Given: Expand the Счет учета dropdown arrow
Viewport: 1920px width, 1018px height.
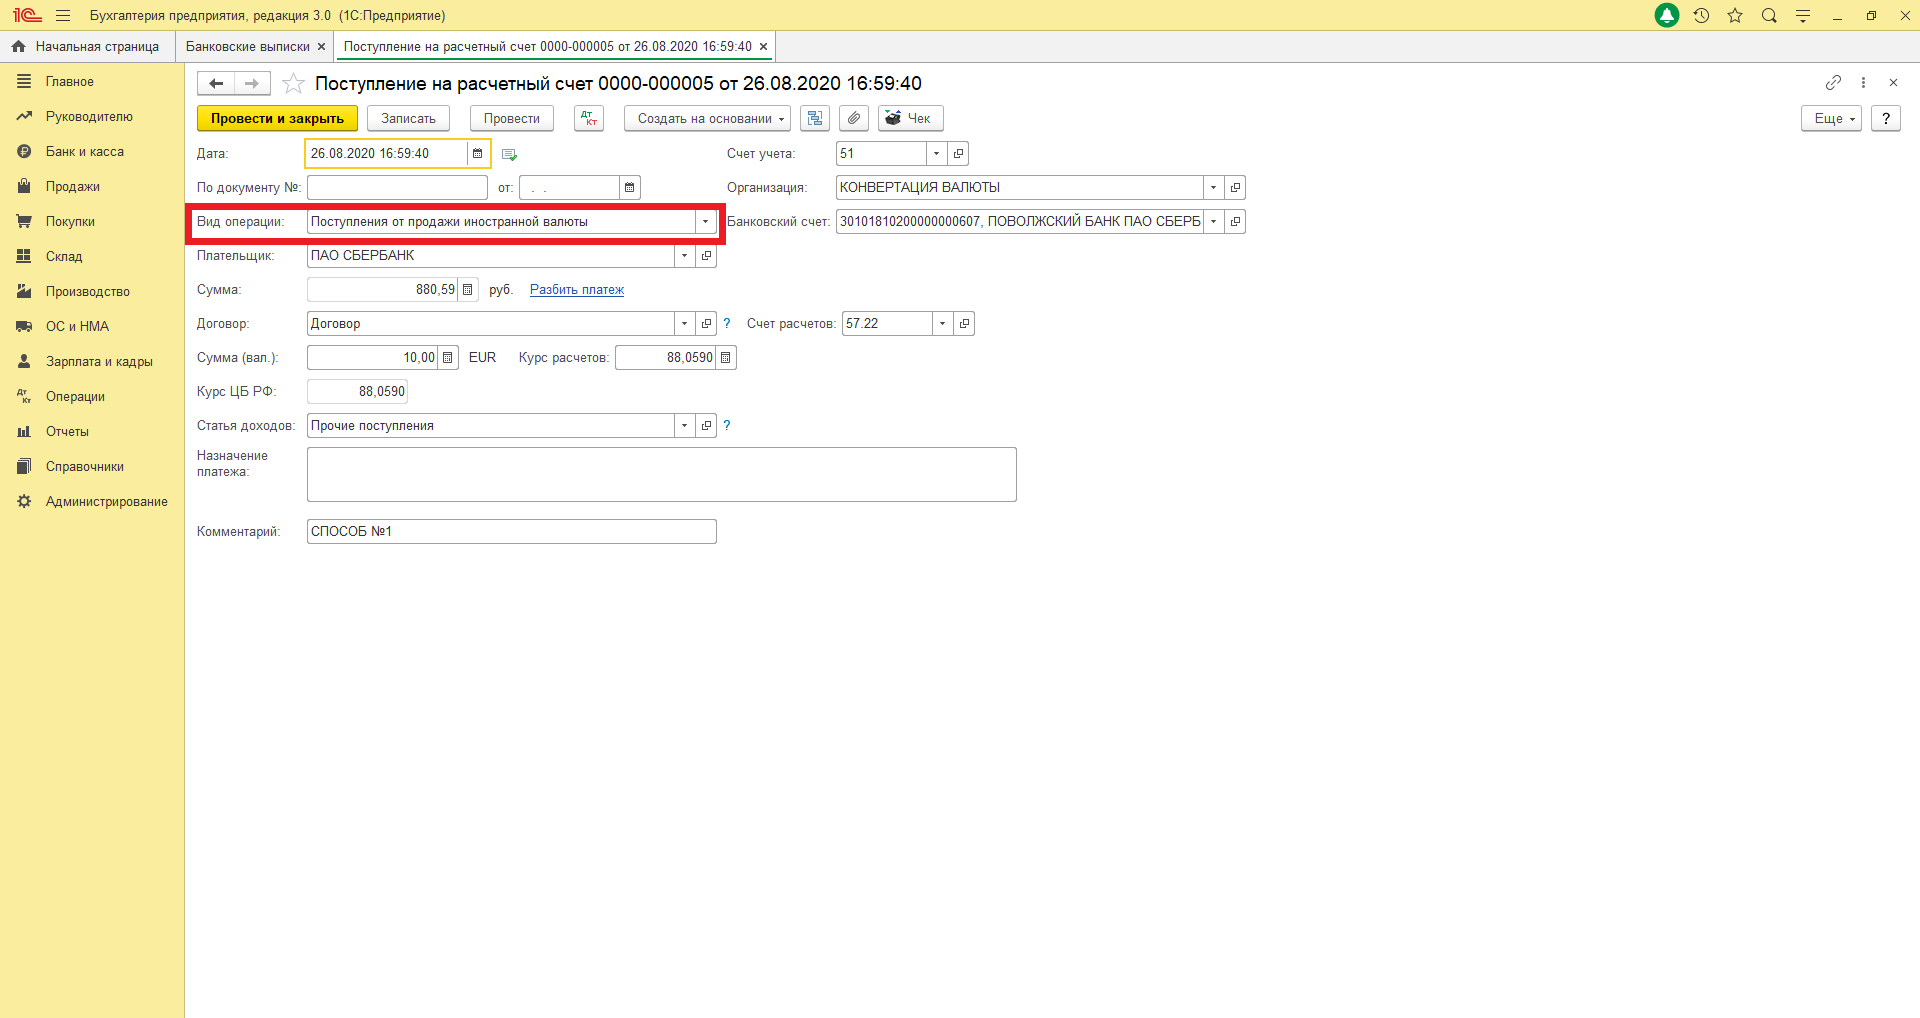Looking at the screenshot, I should pos(936,154).
